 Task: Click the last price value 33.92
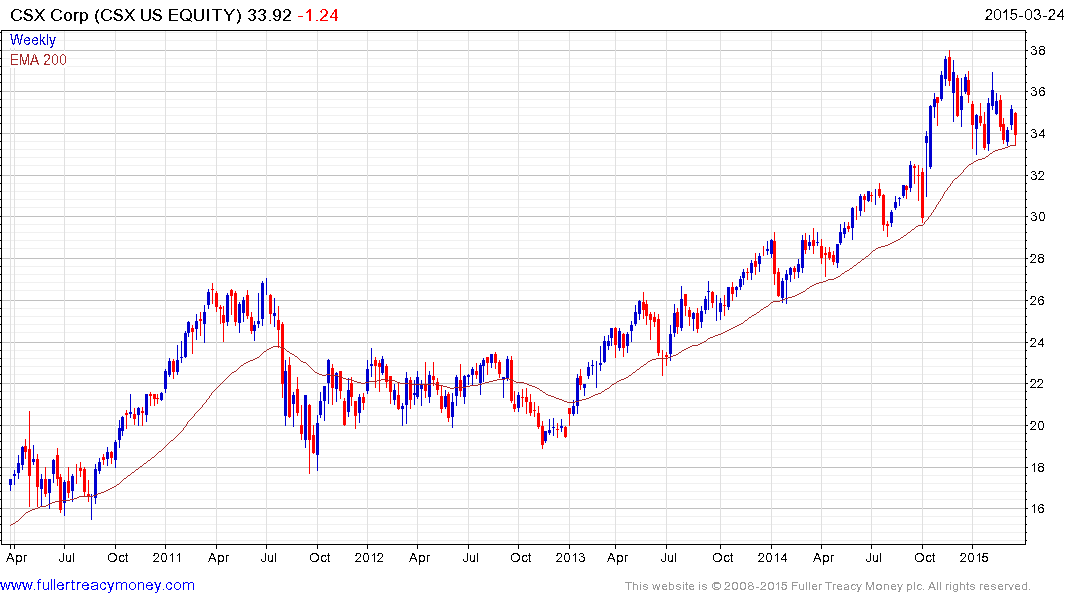pos(269,15)
